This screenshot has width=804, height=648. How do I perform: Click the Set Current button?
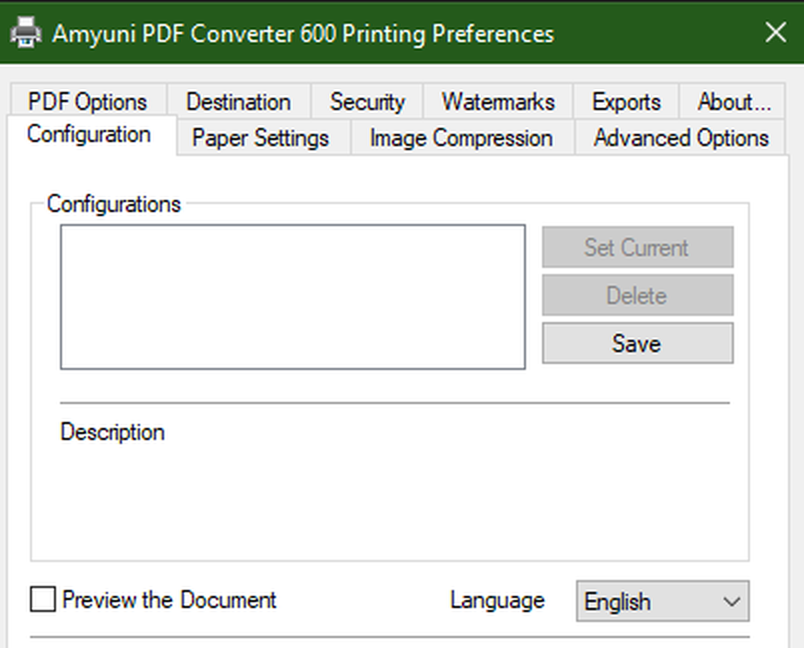tap(638, 247)
